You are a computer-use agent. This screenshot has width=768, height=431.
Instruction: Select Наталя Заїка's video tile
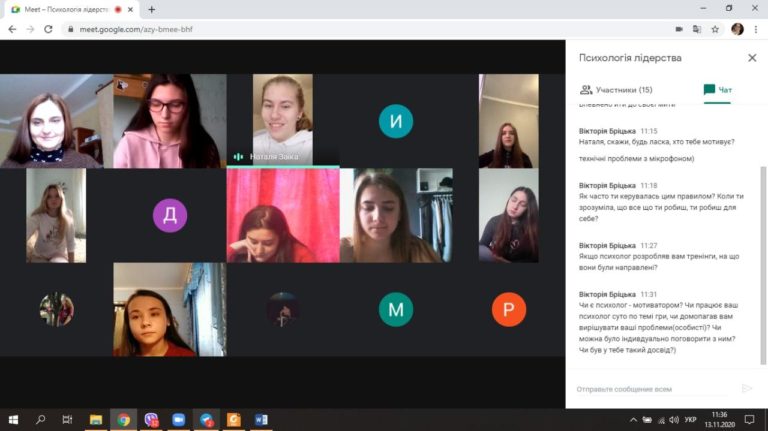282,118
